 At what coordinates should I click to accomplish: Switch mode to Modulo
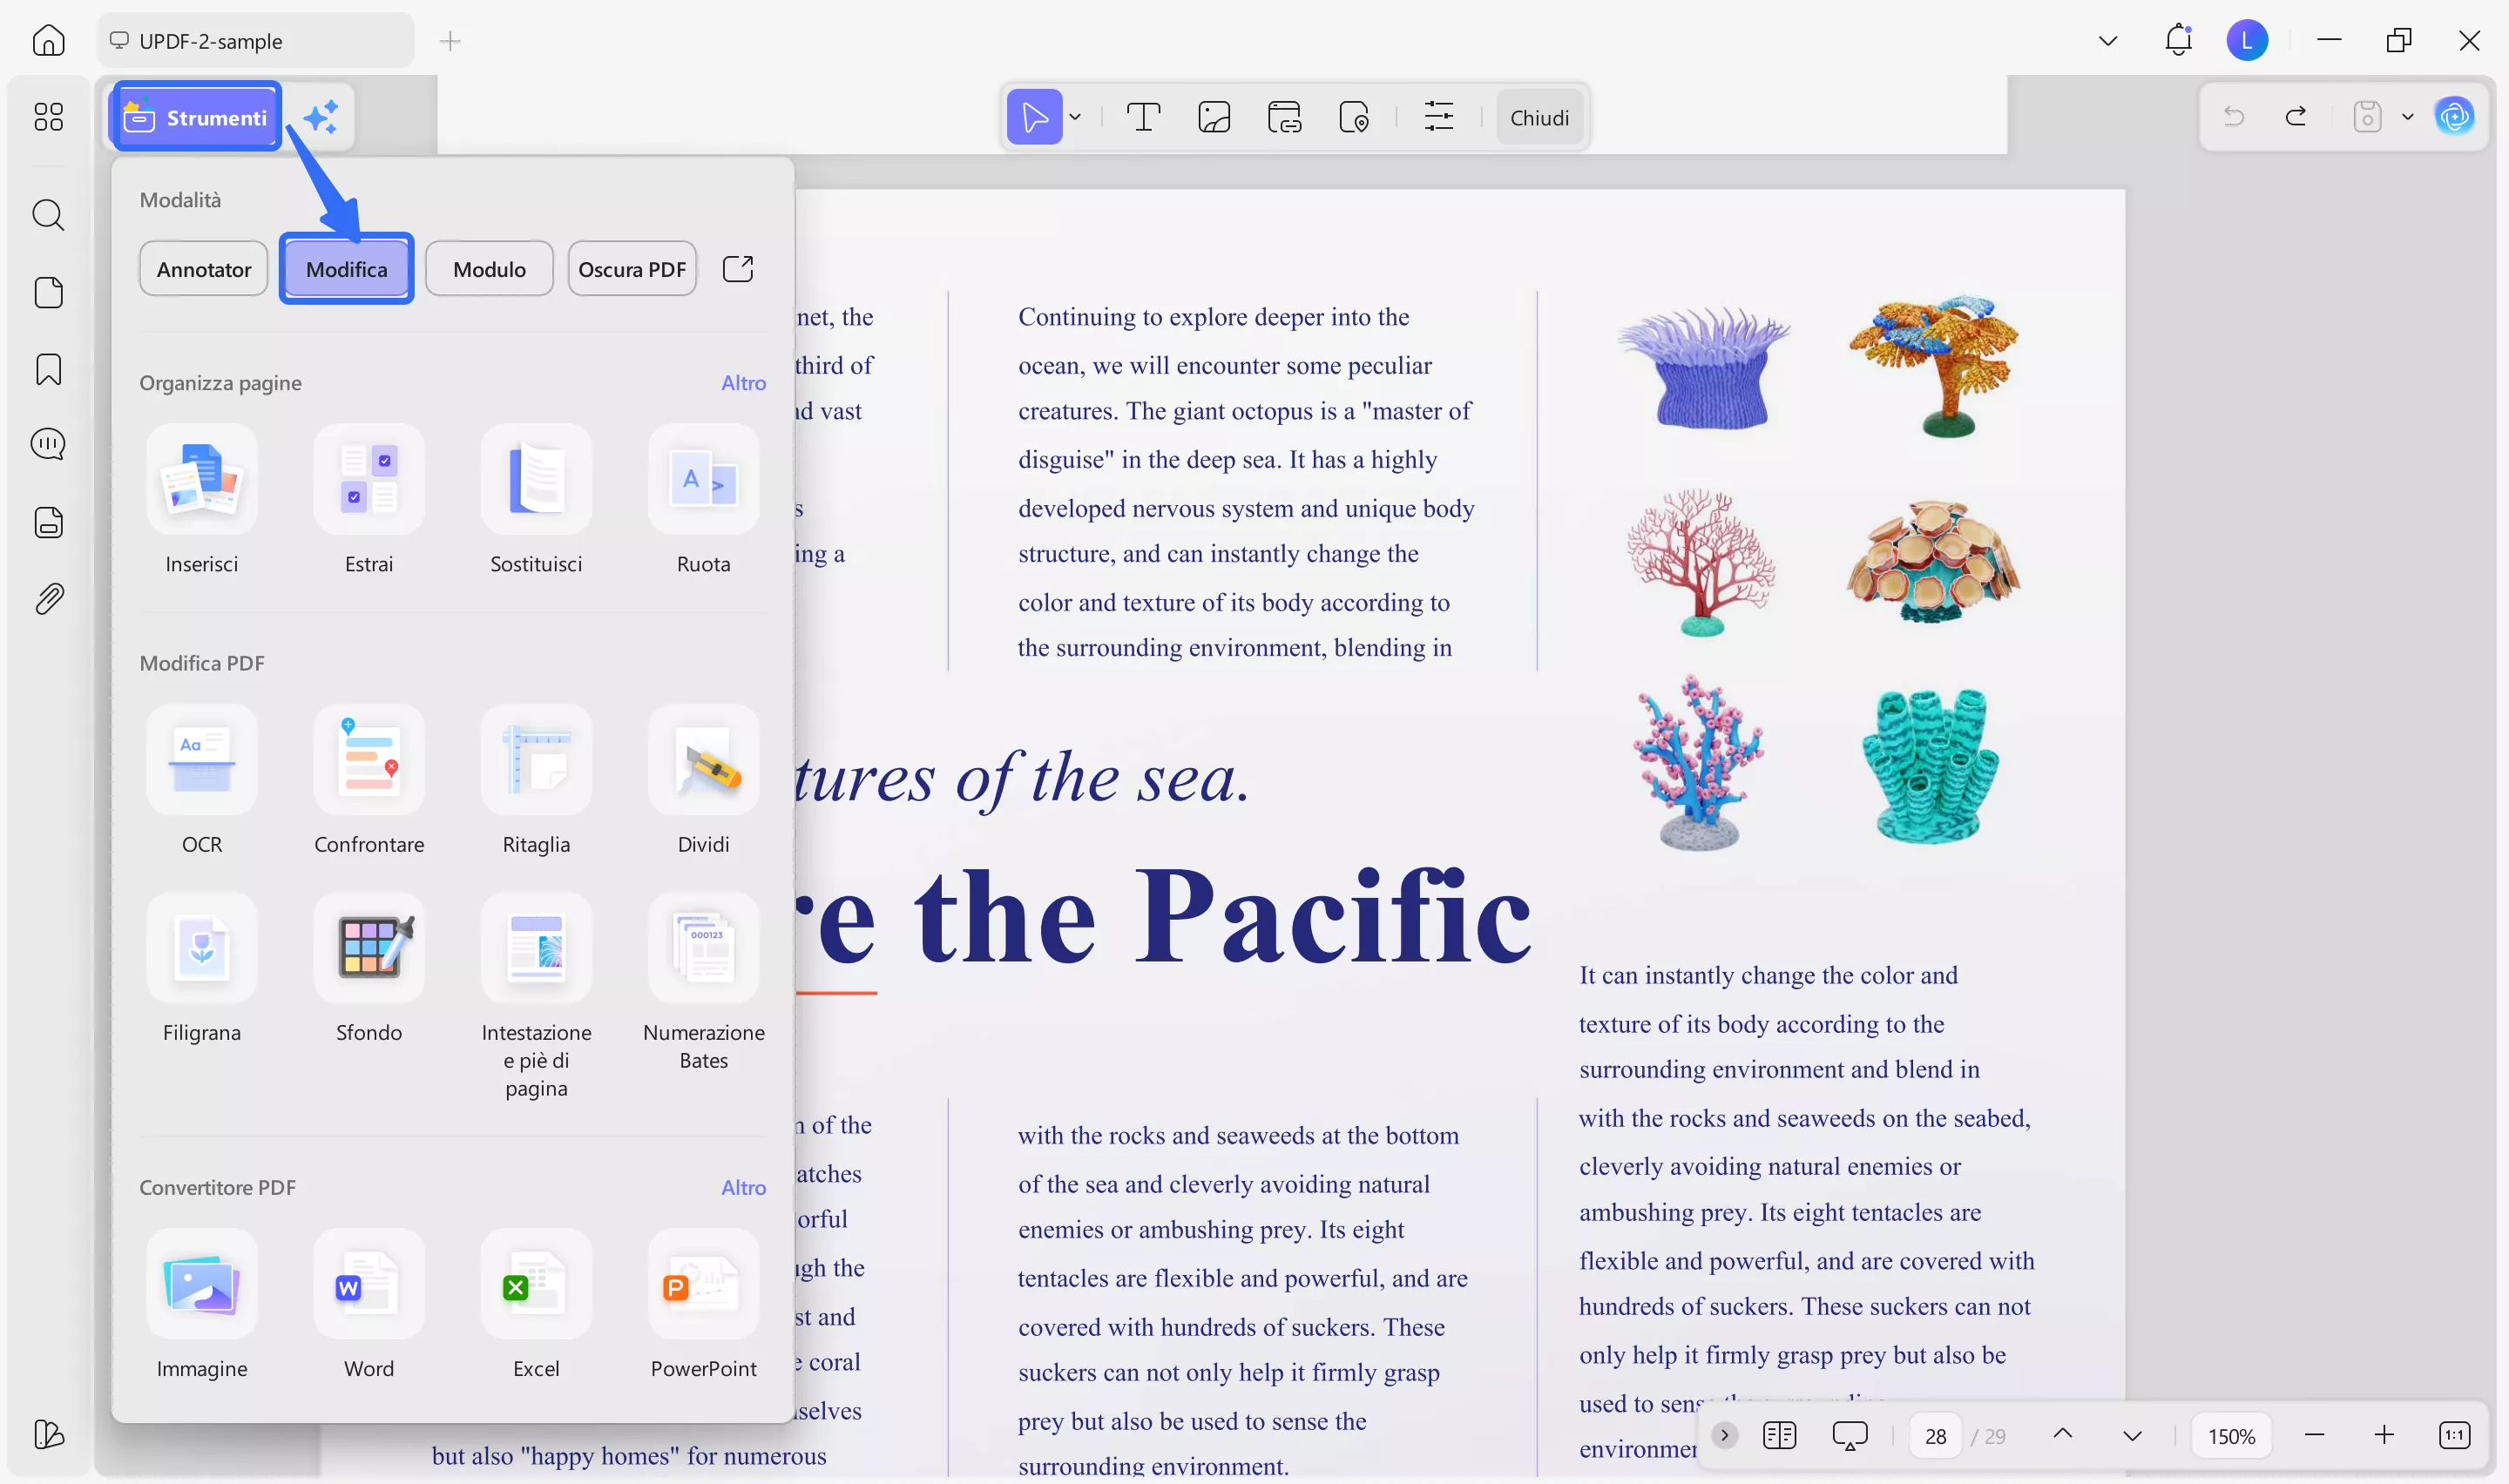(489, 268)
